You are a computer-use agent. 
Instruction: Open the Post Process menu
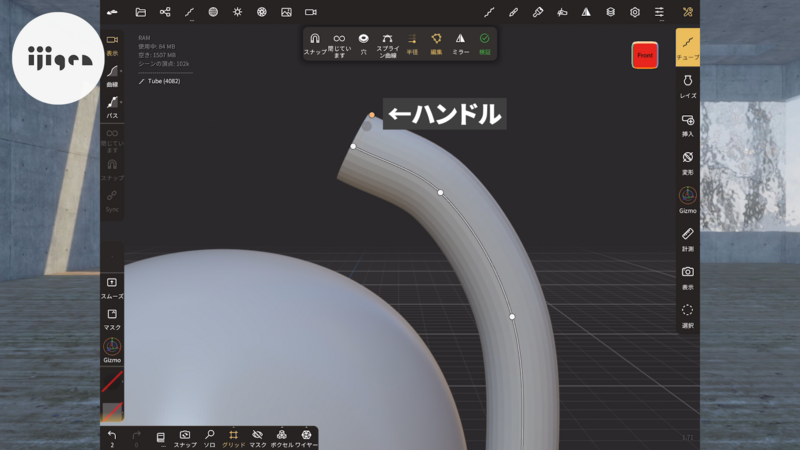click(x=262, y=12)
